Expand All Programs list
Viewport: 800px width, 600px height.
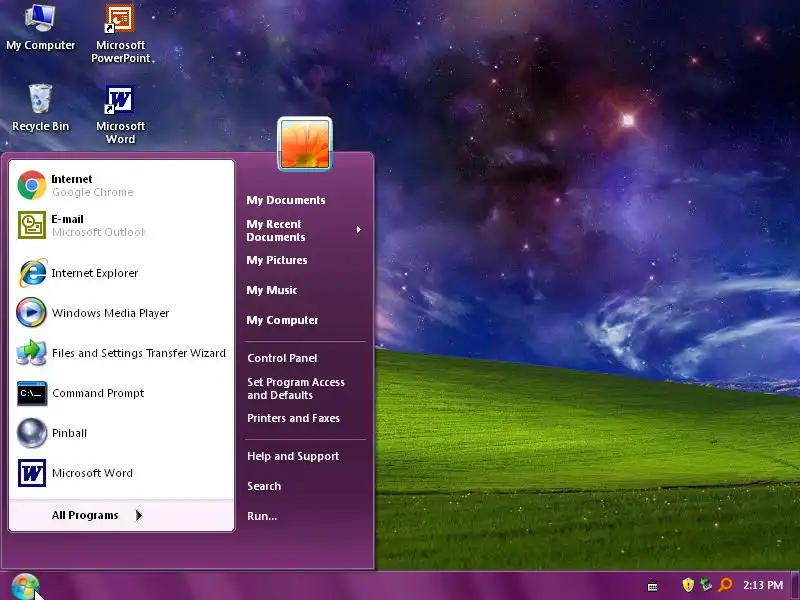click(x=121, y=515)
